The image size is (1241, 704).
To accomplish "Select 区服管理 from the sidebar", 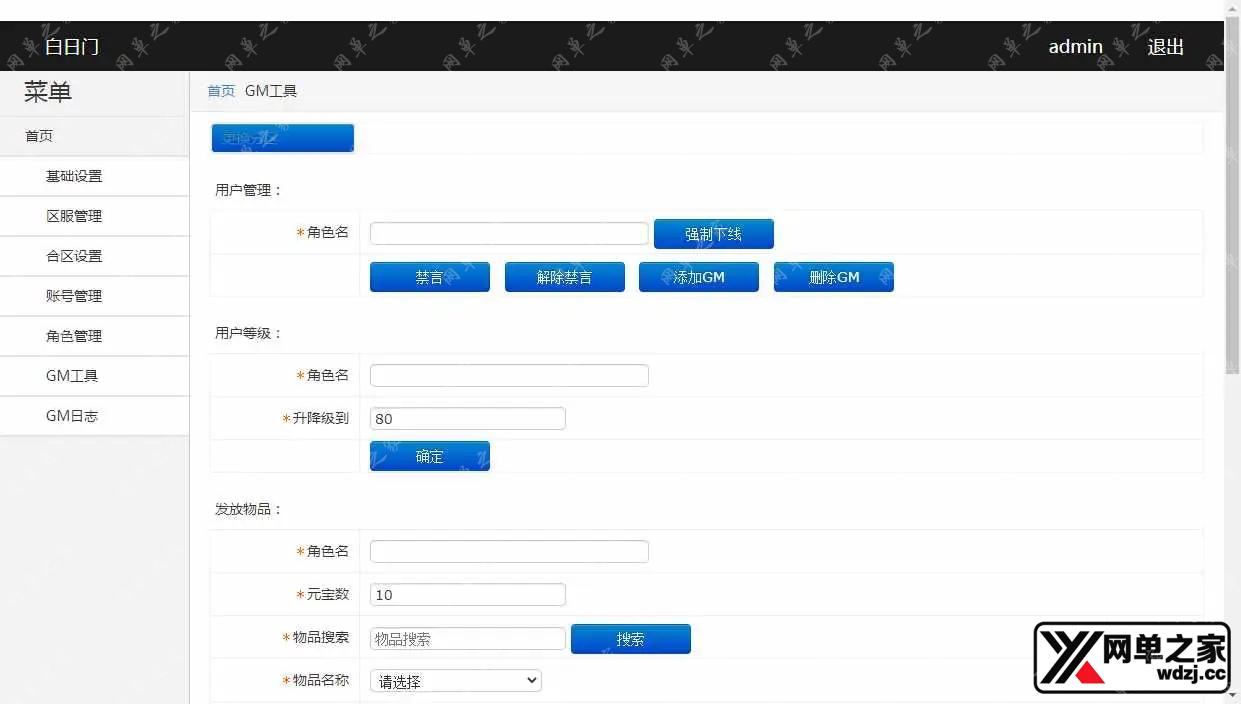I will 74,216.
